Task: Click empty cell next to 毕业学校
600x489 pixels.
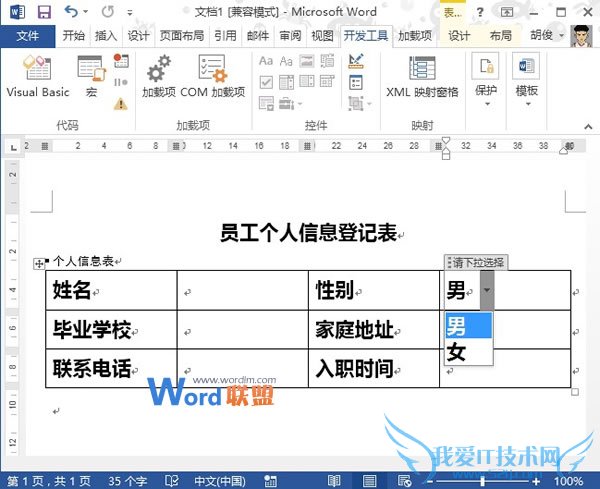Action: pyautogui.click(x=243, y=329)
